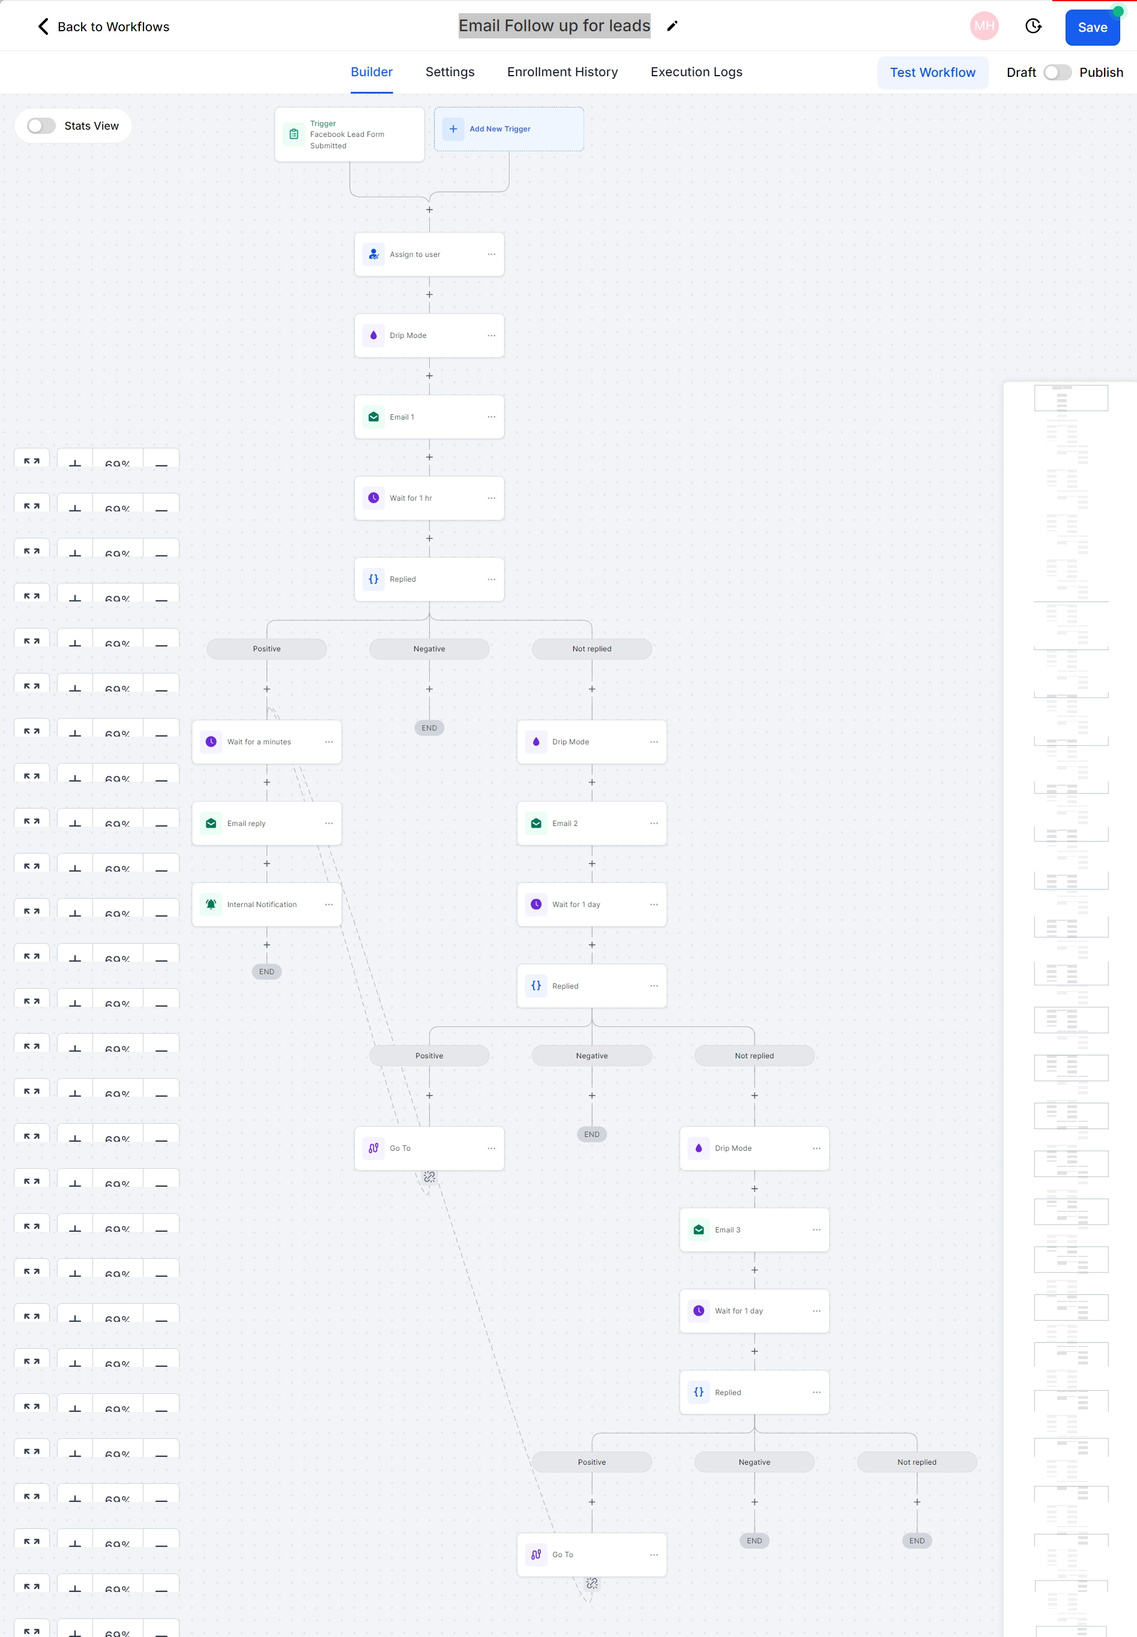Open the Email reply three-dot menu
Viewport: 1137px width, 1637px height.
click(x=329, y=823)
